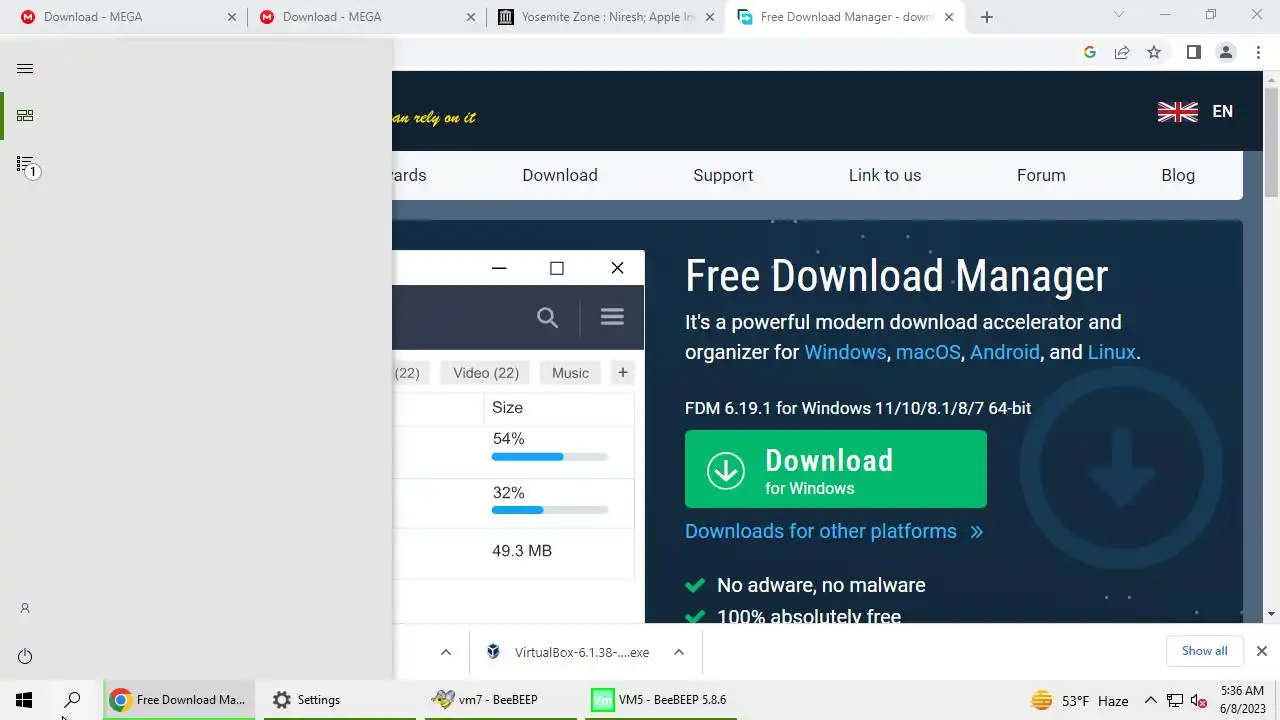
Task: Click the Windows Start button
Action: (24, 700)
